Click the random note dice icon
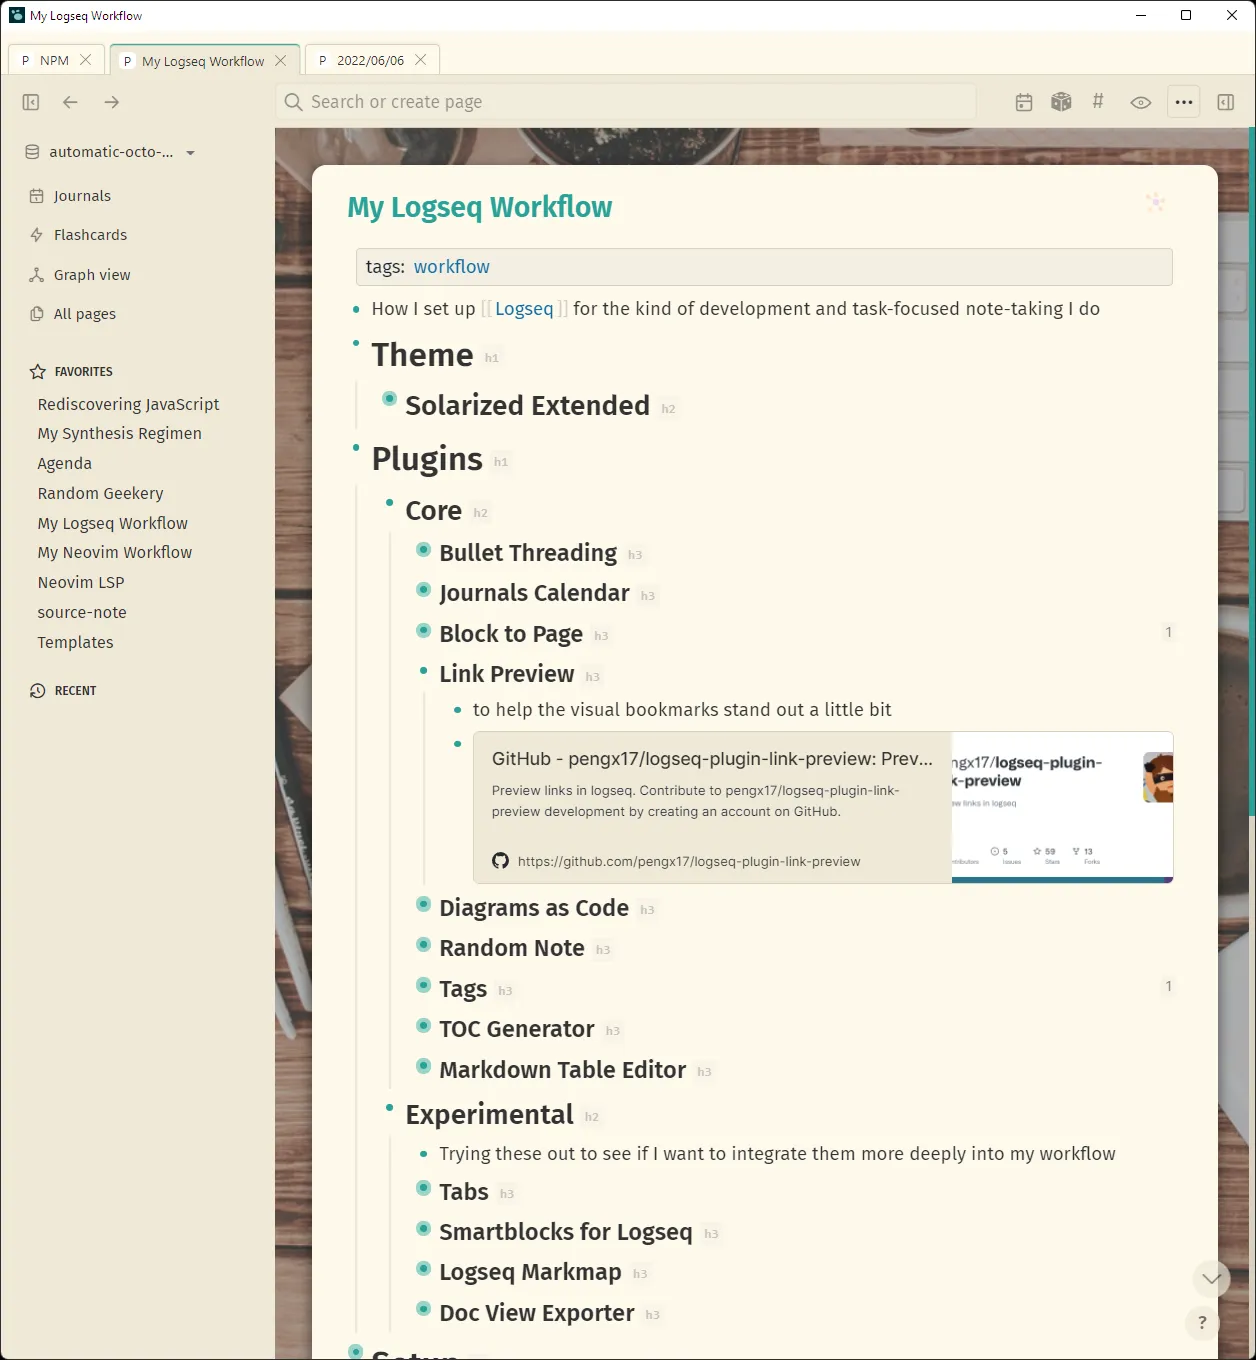This screenshot has height=1360, width=1256. tap(1061, 102)
